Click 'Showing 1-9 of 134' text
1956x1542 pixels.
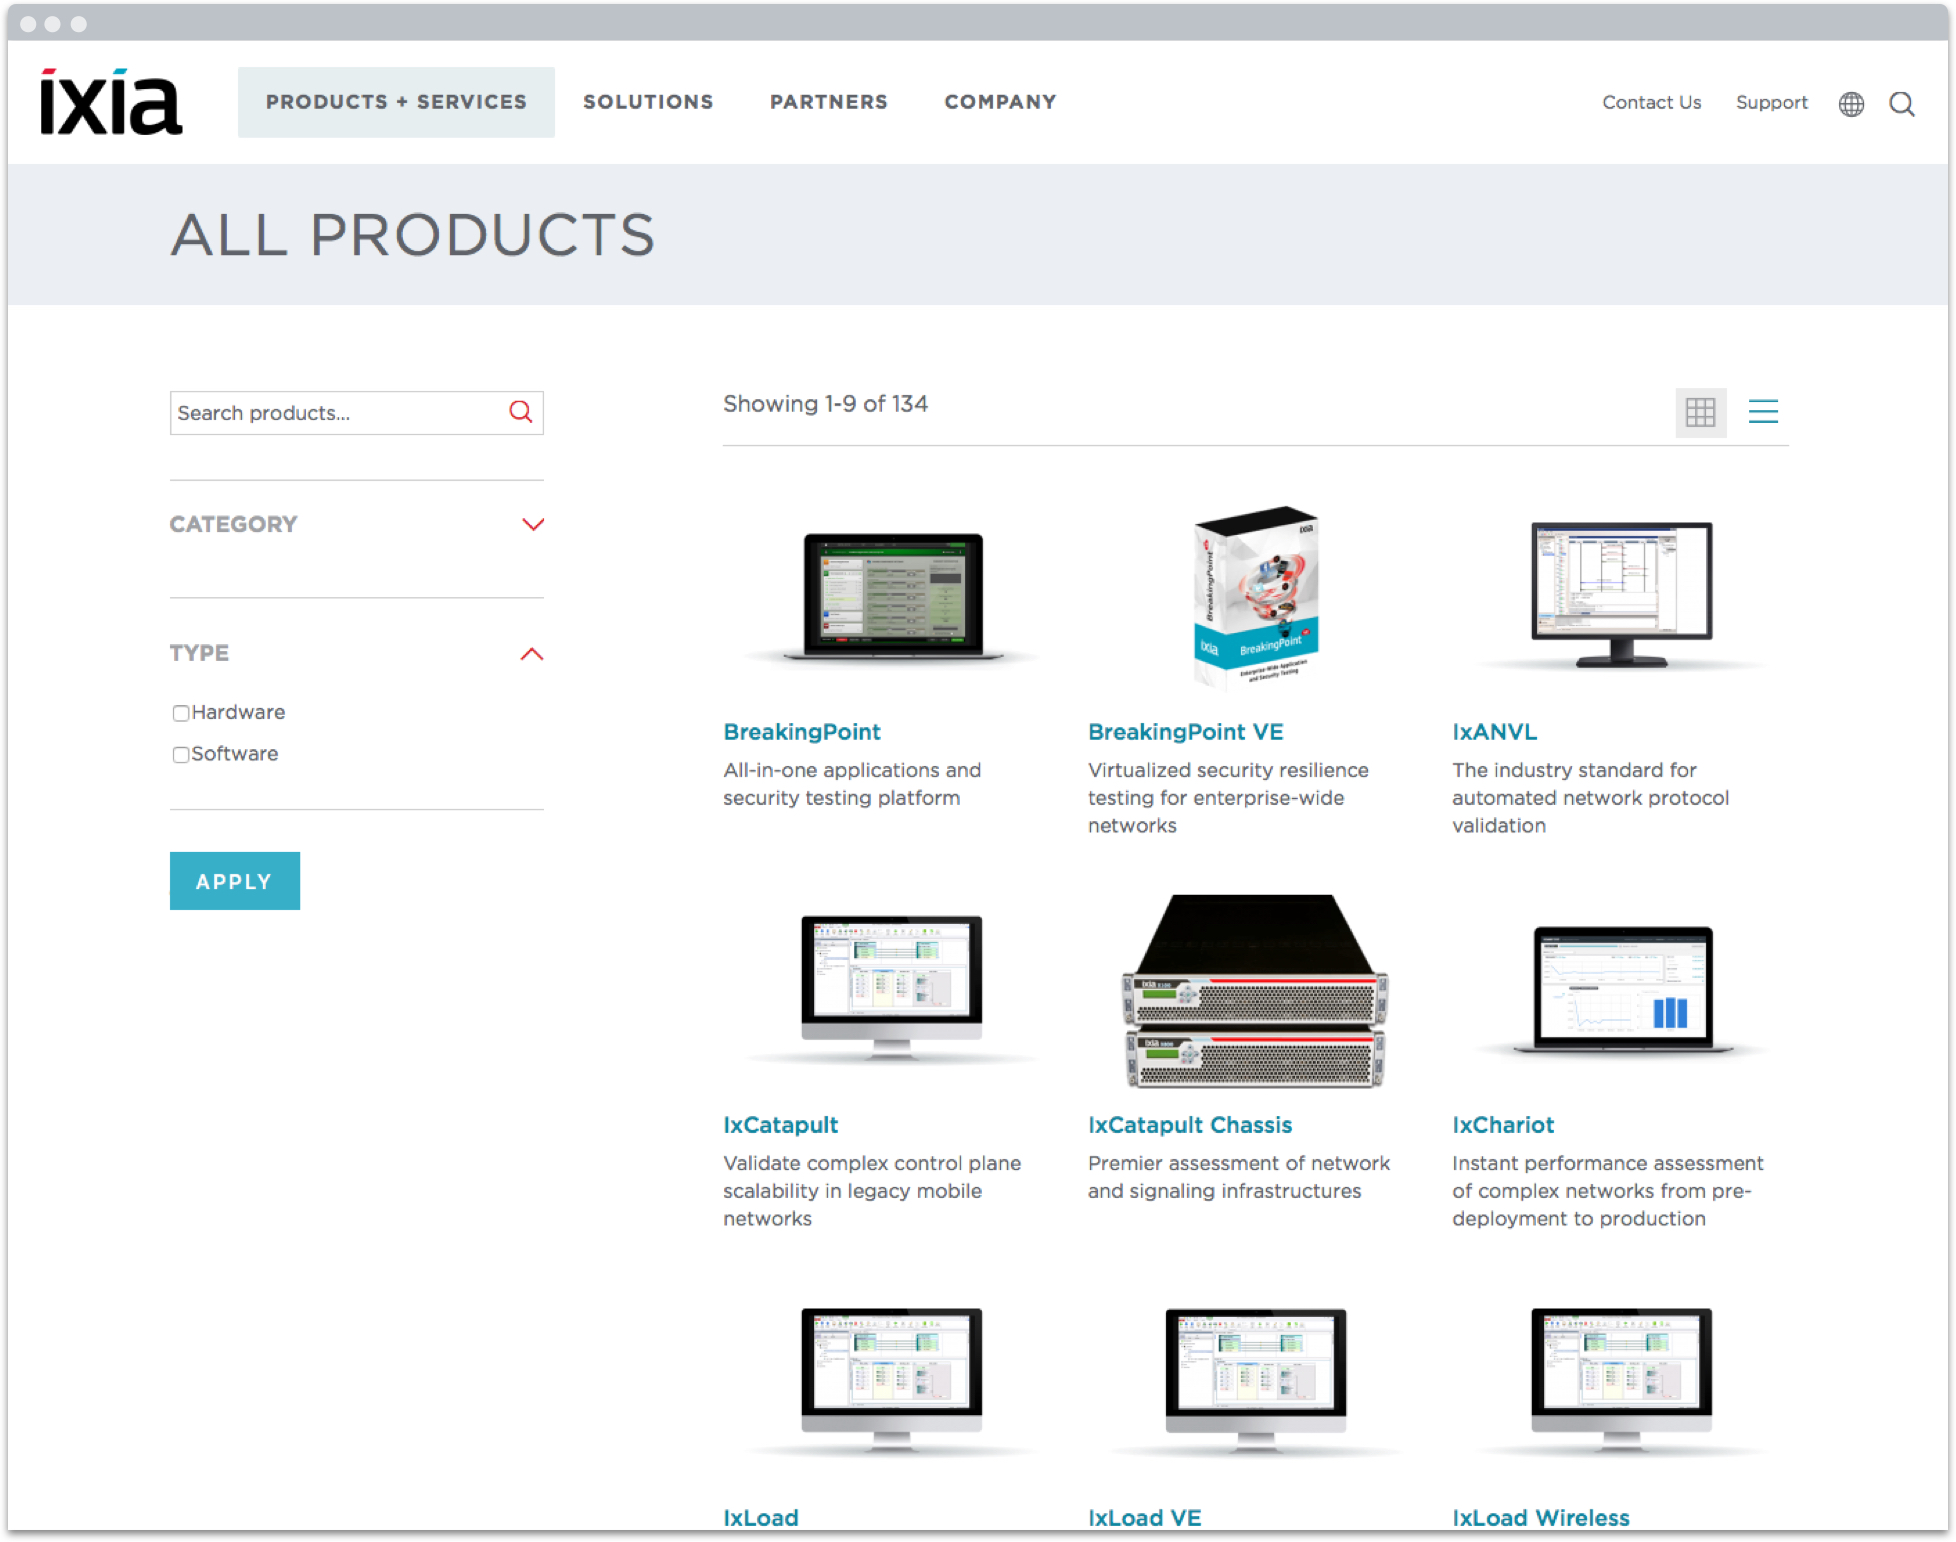point(825,404)
